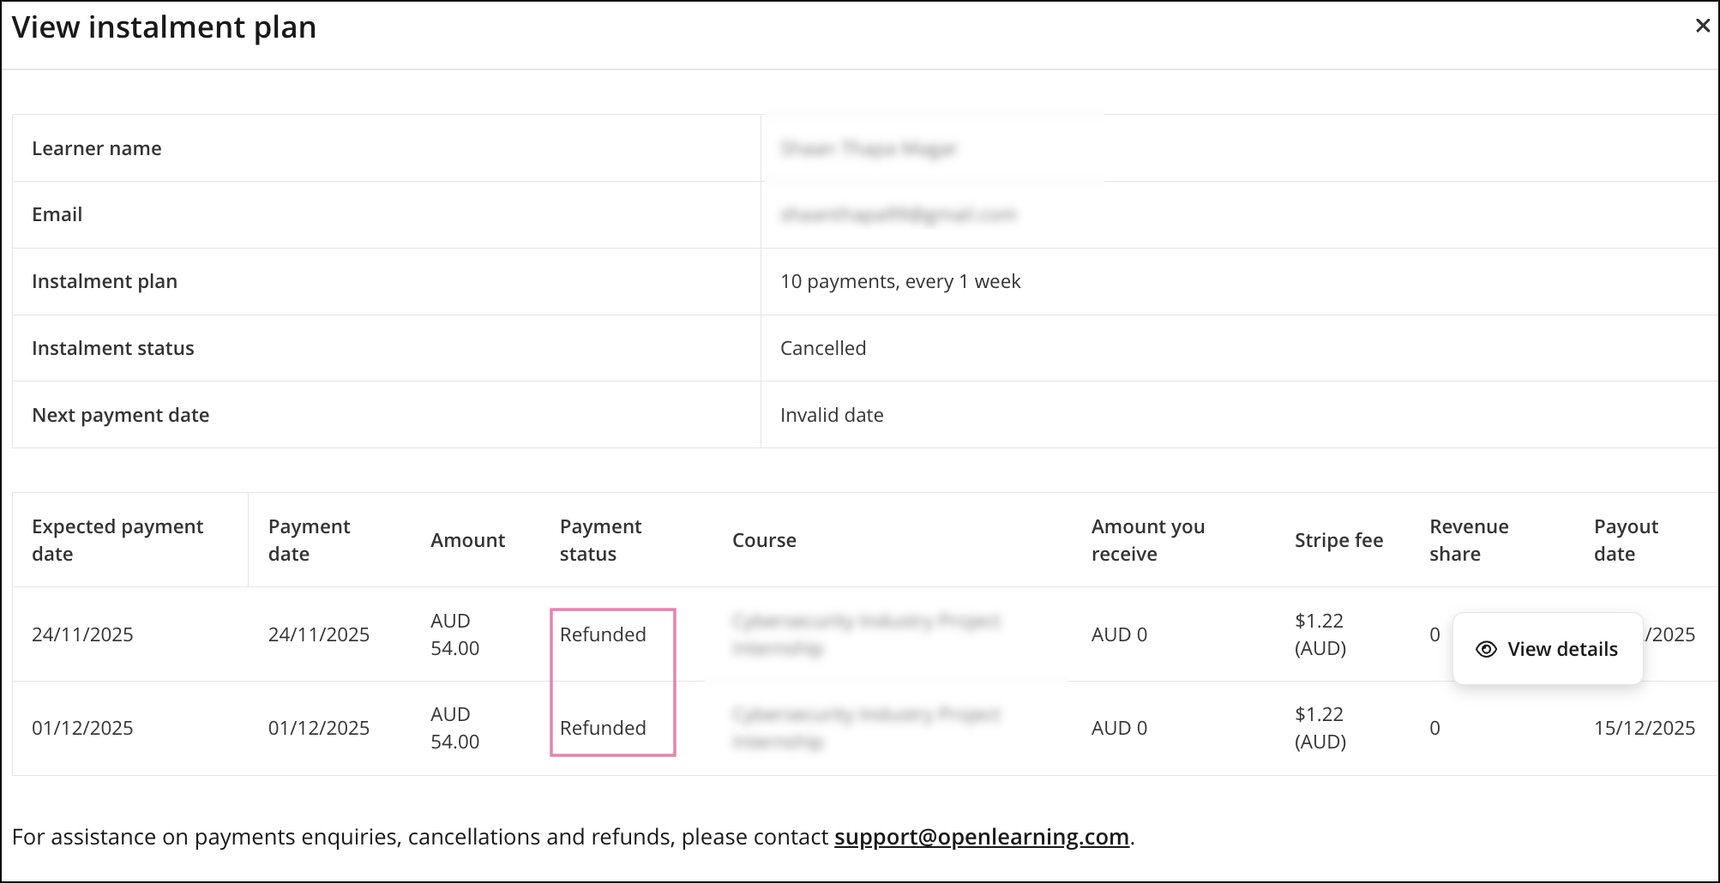The height and width of the screenshot is (883, 1720).
Task: Click the Revenue share column header
Action: (1468, 540)
